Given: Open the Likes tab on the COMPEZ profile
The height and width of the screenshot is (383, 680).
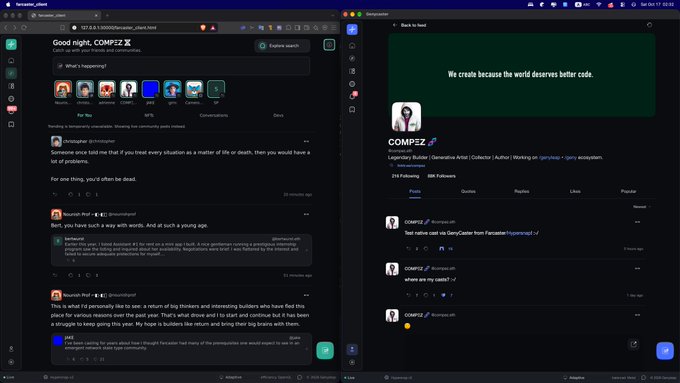Looking at the screenshot, I should (x=575, y=191).
